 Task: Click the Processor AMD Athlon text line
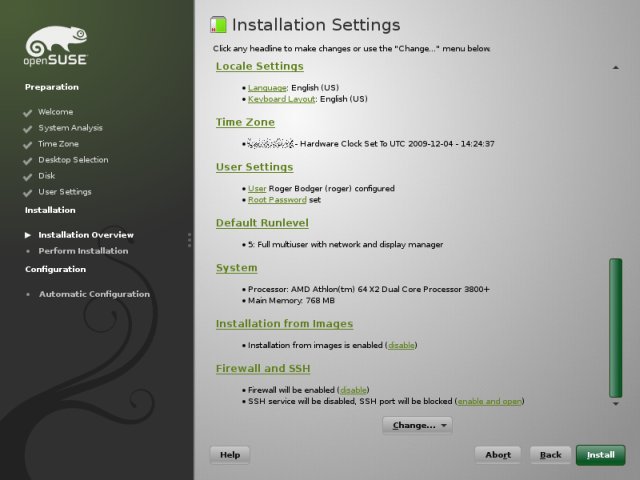point(369,289)
